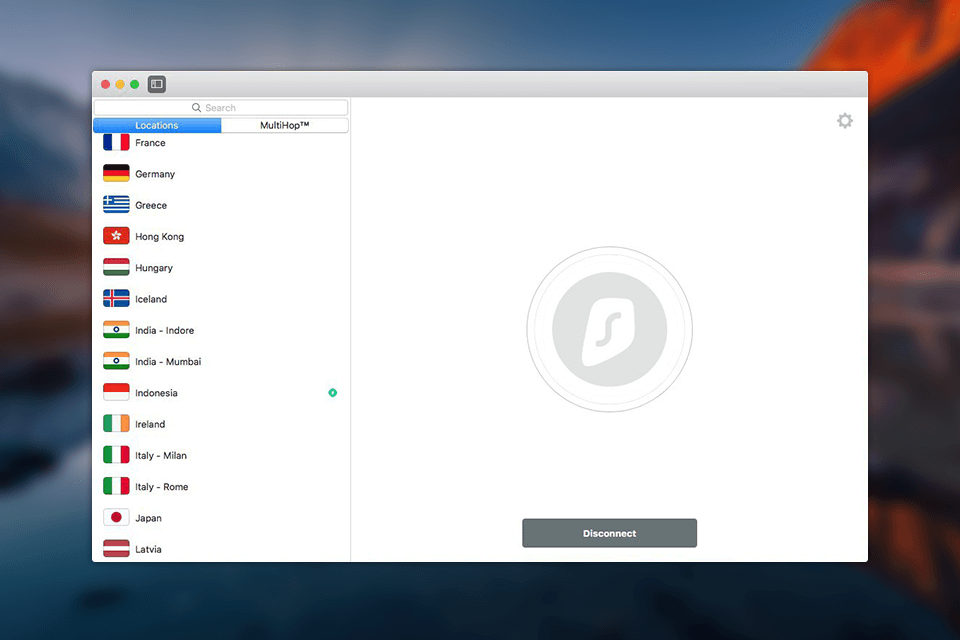Select Italy - Rome location
Screen dimensions: 960x640
(x=221, y=486)
